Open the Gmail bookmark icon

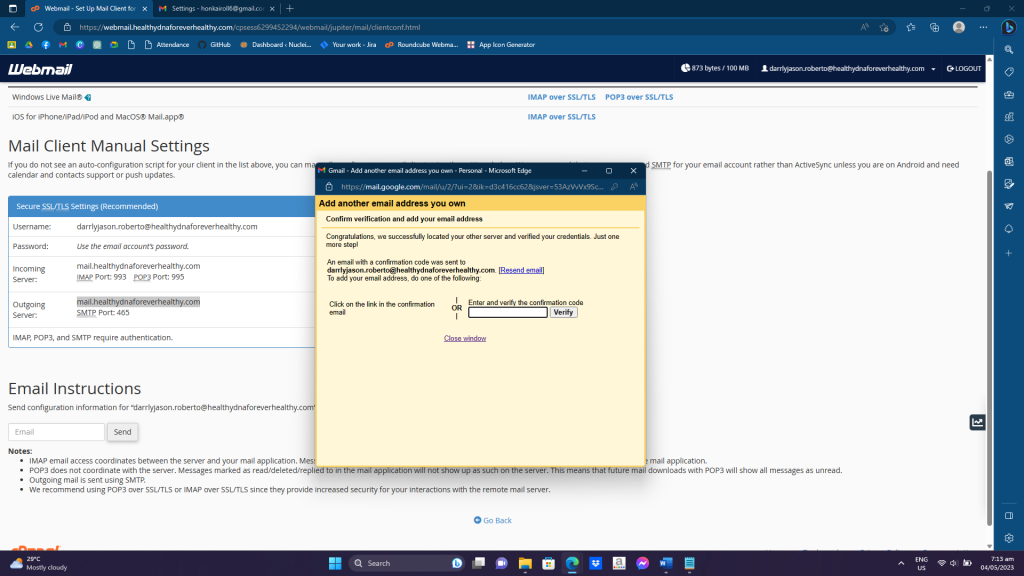63,45
